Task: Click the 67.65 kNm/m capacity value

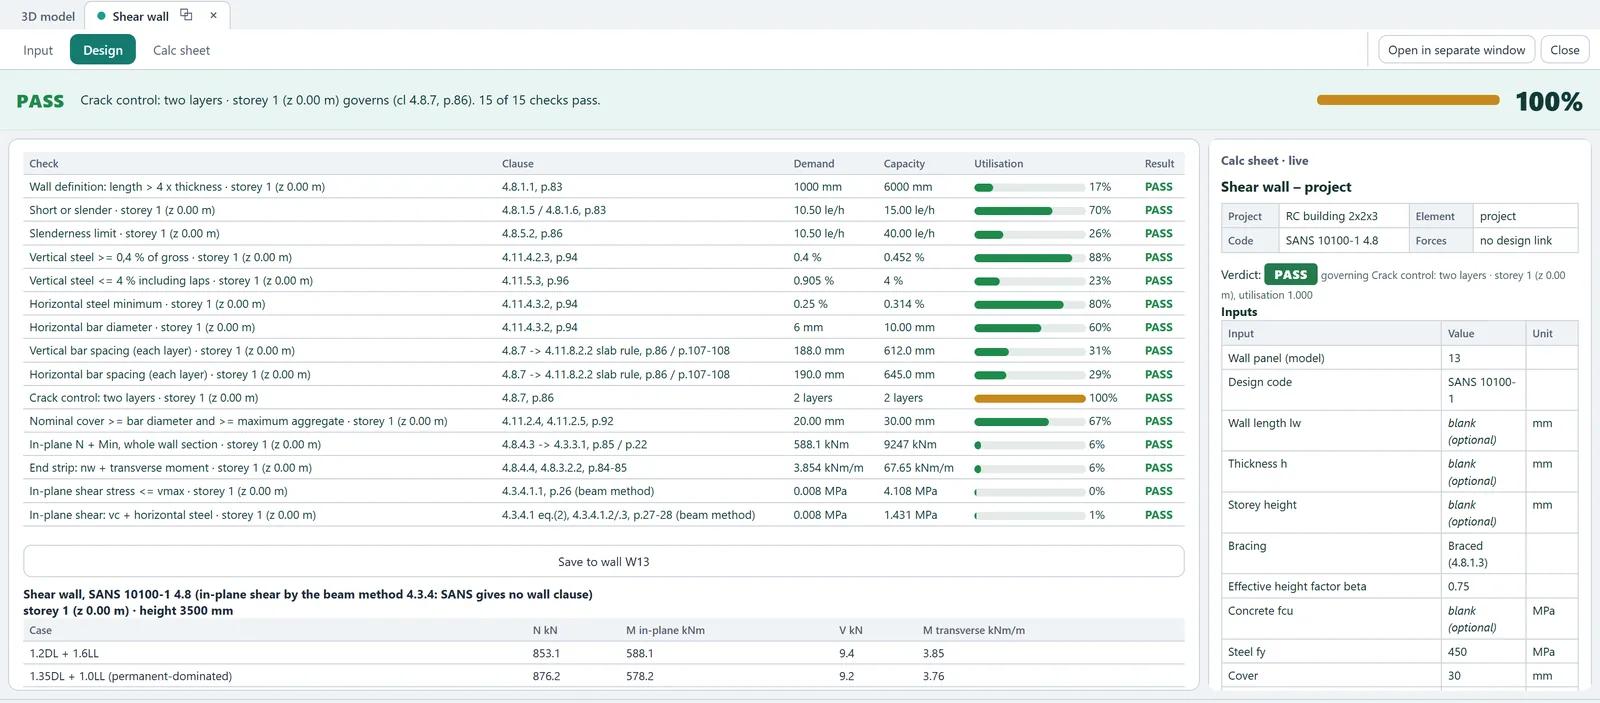Action: pos(919,468)
